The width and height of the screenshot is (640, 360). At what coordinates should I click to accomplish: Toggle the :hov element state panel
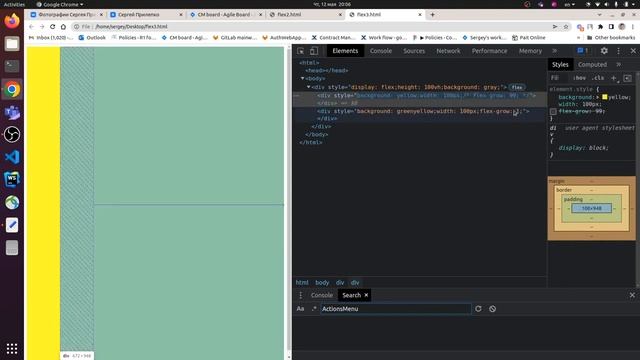tap(579, 78)
